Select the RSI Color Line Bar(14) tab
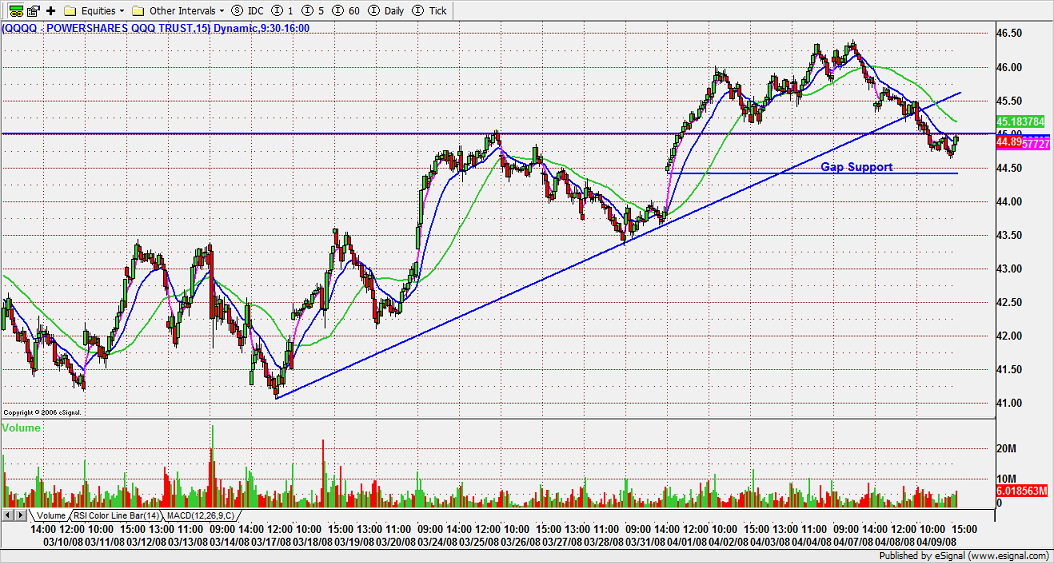This screenshot has height=563, width=1054. tap(117, 515)
